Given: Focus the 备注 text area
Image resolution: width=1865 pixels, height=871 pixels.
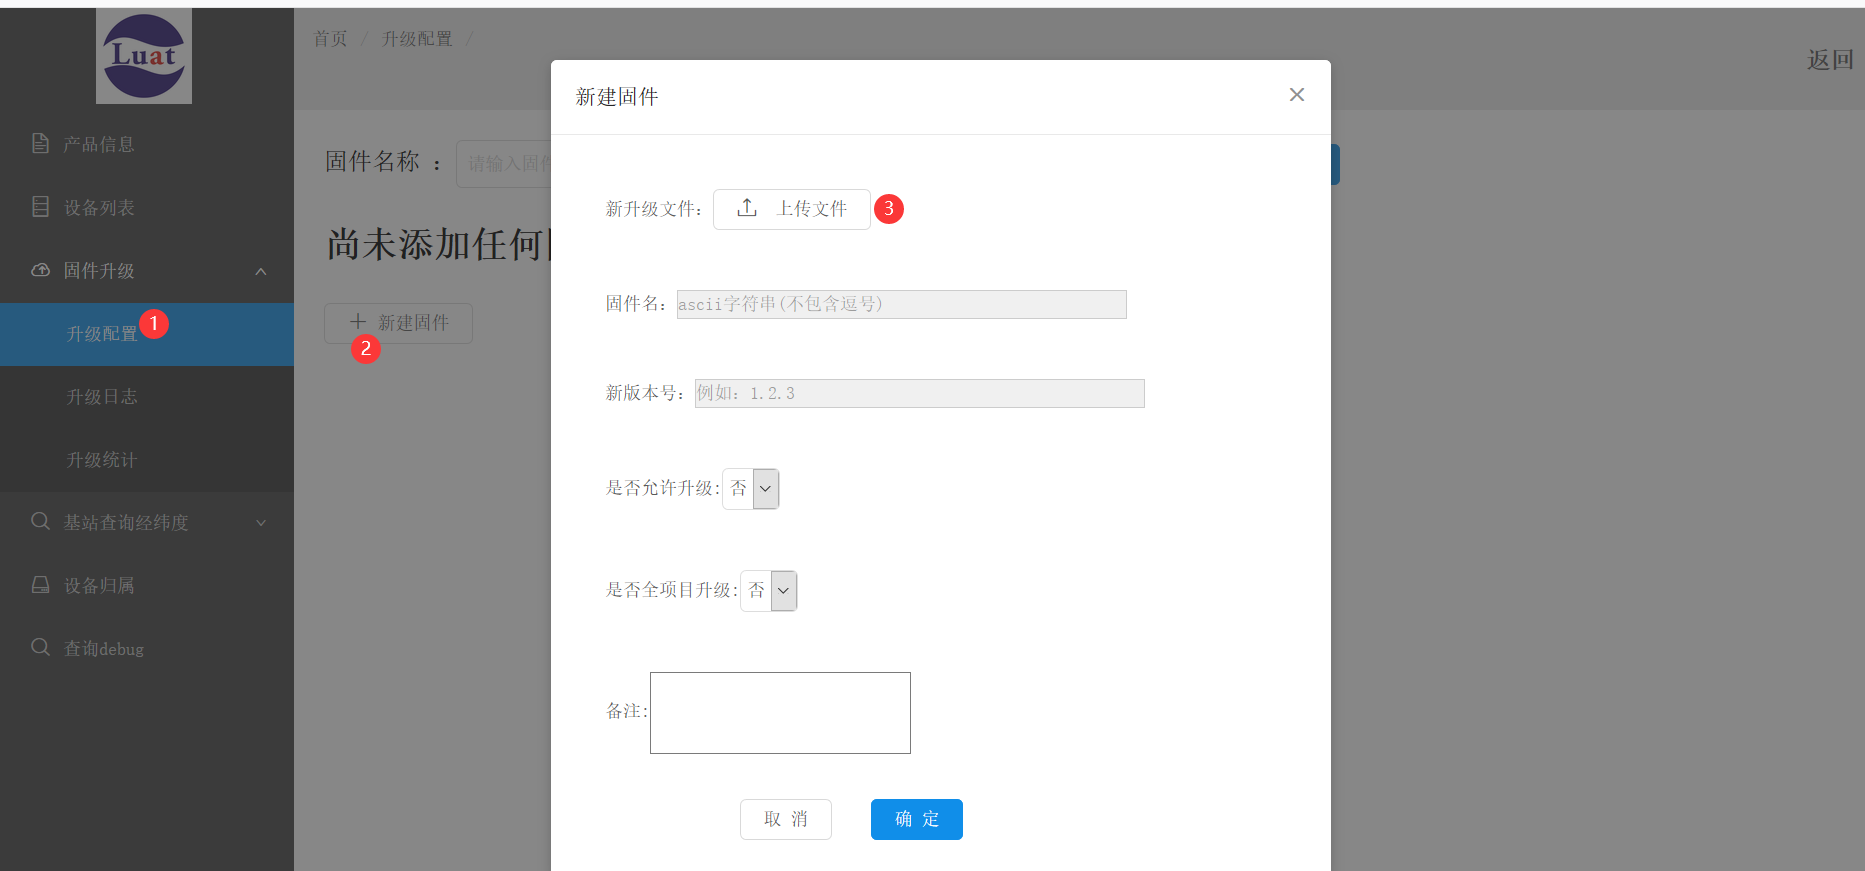Looking at the screenshot, I should pyautogui.click(x=780, y=713).
